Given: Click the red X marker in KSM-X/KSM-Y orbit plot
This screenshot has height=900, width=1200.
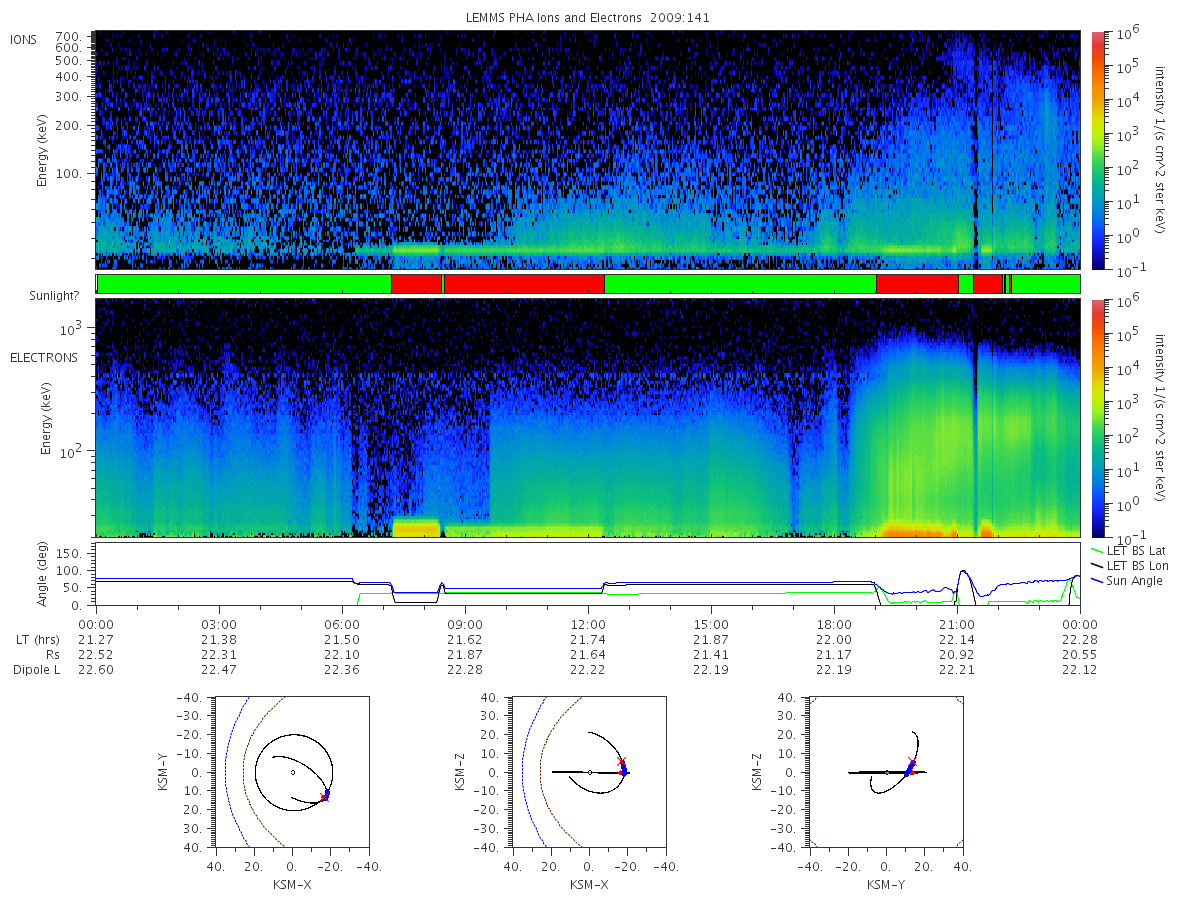Looking at the screenshot, I should (324, 797).
